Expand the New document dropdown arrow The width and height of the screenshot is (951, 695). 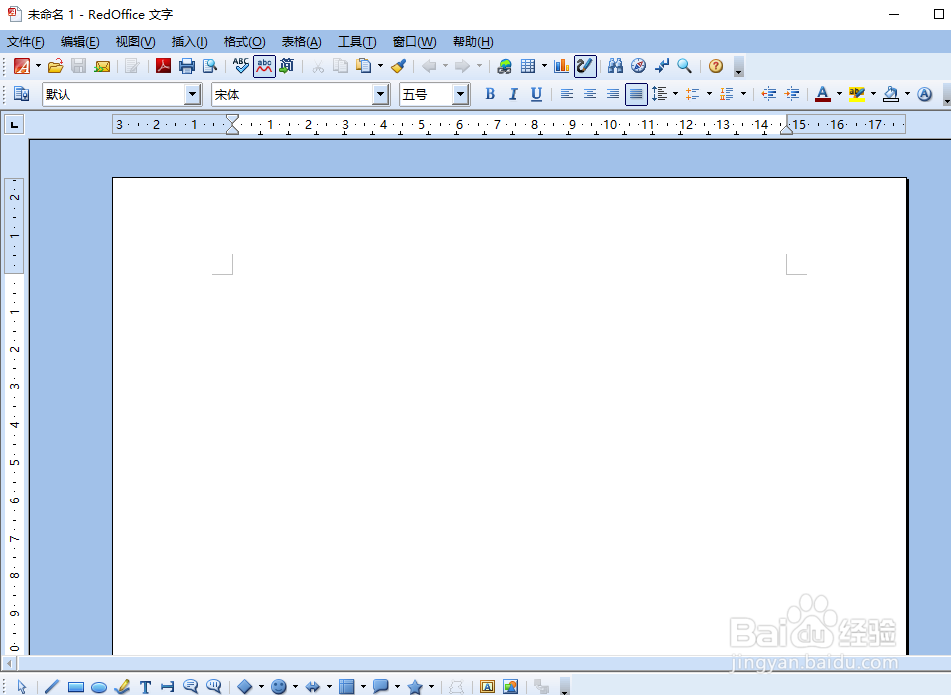click(38, 66)
